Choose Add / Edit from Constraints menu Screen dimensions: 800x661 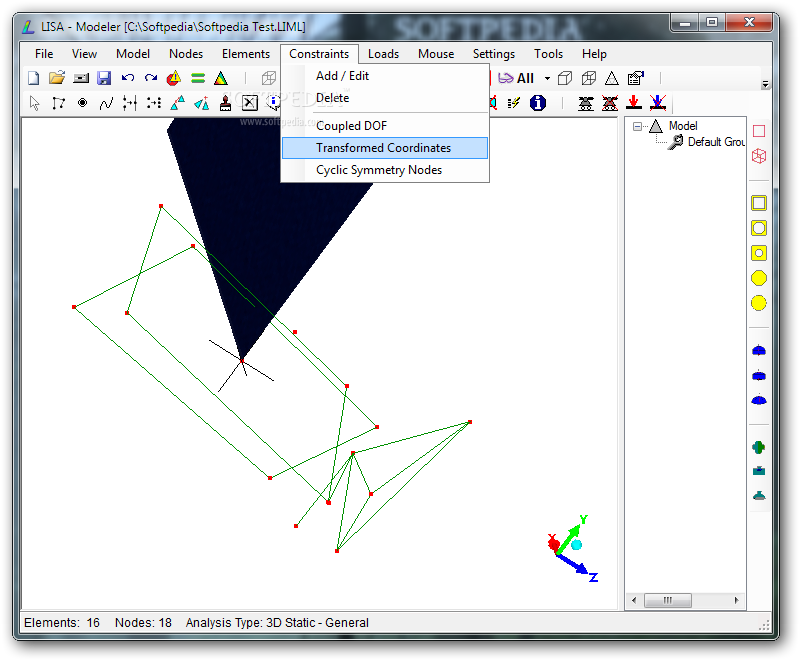pyautogui.click(x=385, y=75)
